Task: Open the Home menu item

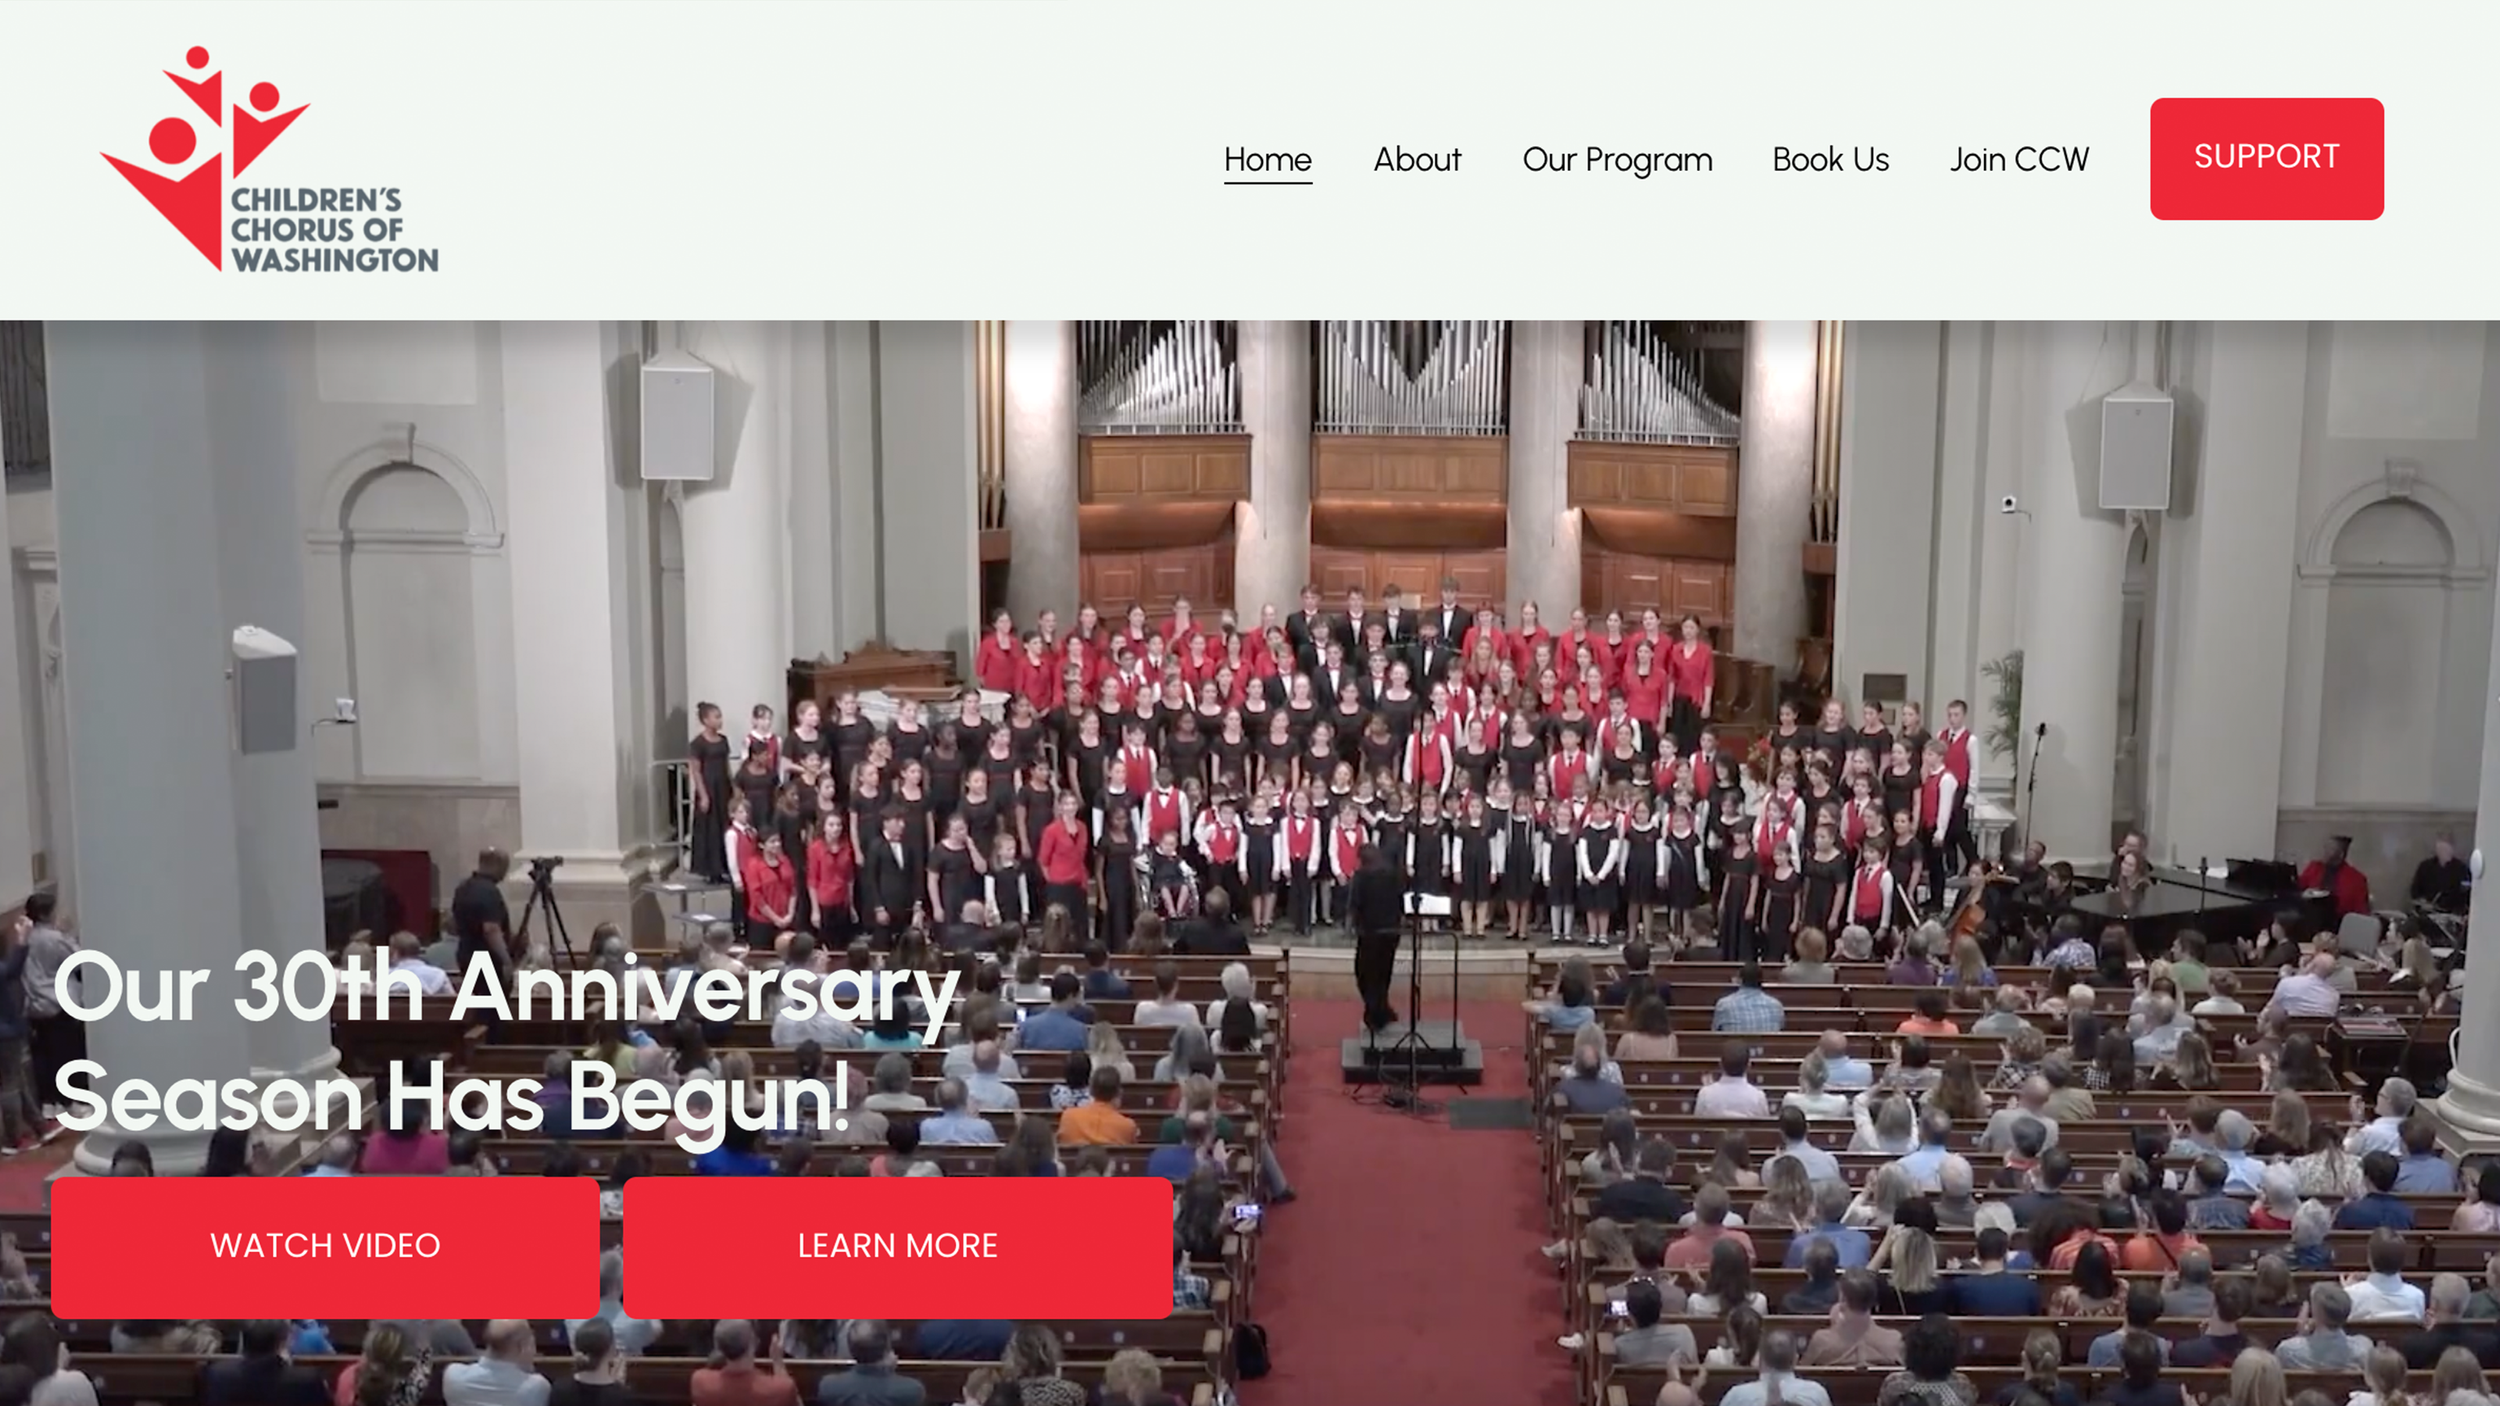Action: point(1267,159)
